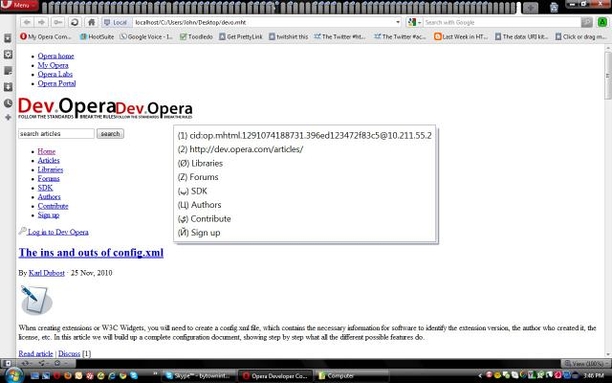
Task: Click the Wand key password button
Action: point(58,22)
